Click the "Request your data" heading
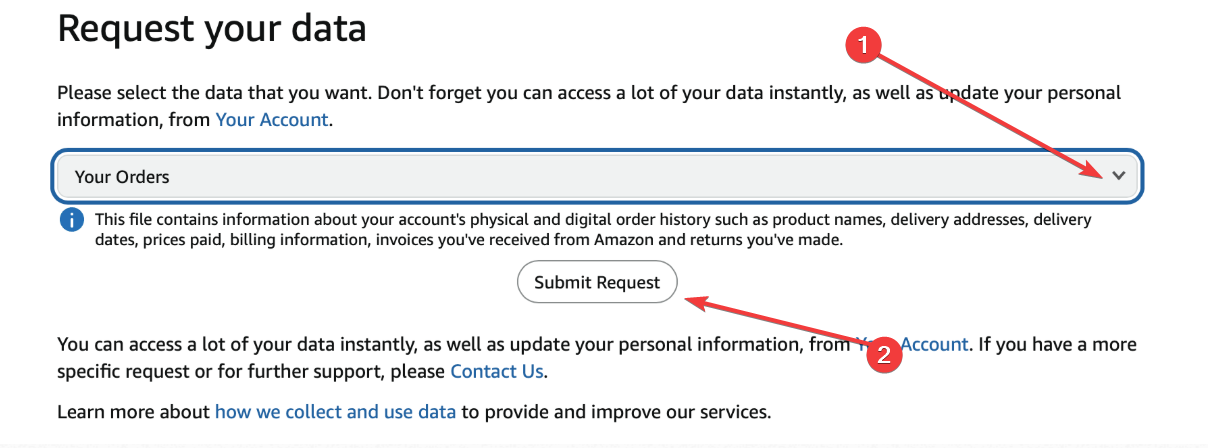 point(212,28)
